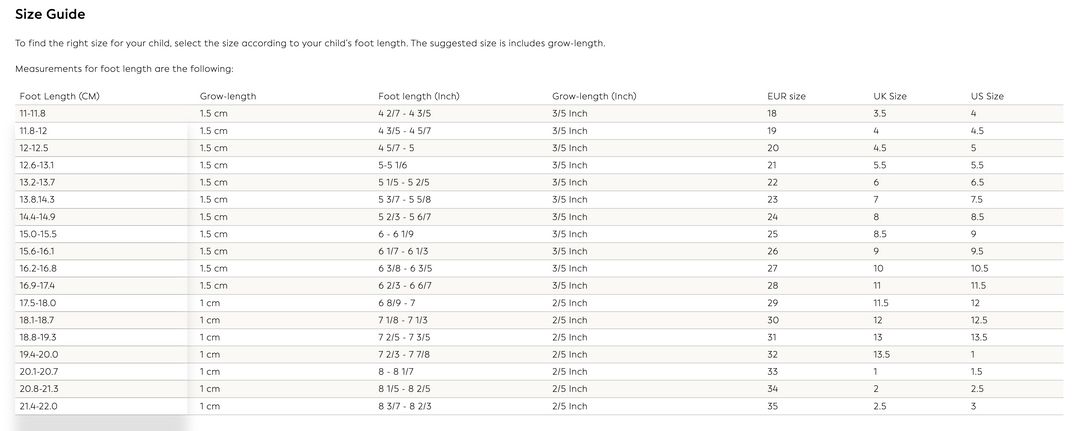This screenshot has height=431, width=1080.
Task: Select the 17.5-18.0 foot length cell
Action: coord(38,303)
